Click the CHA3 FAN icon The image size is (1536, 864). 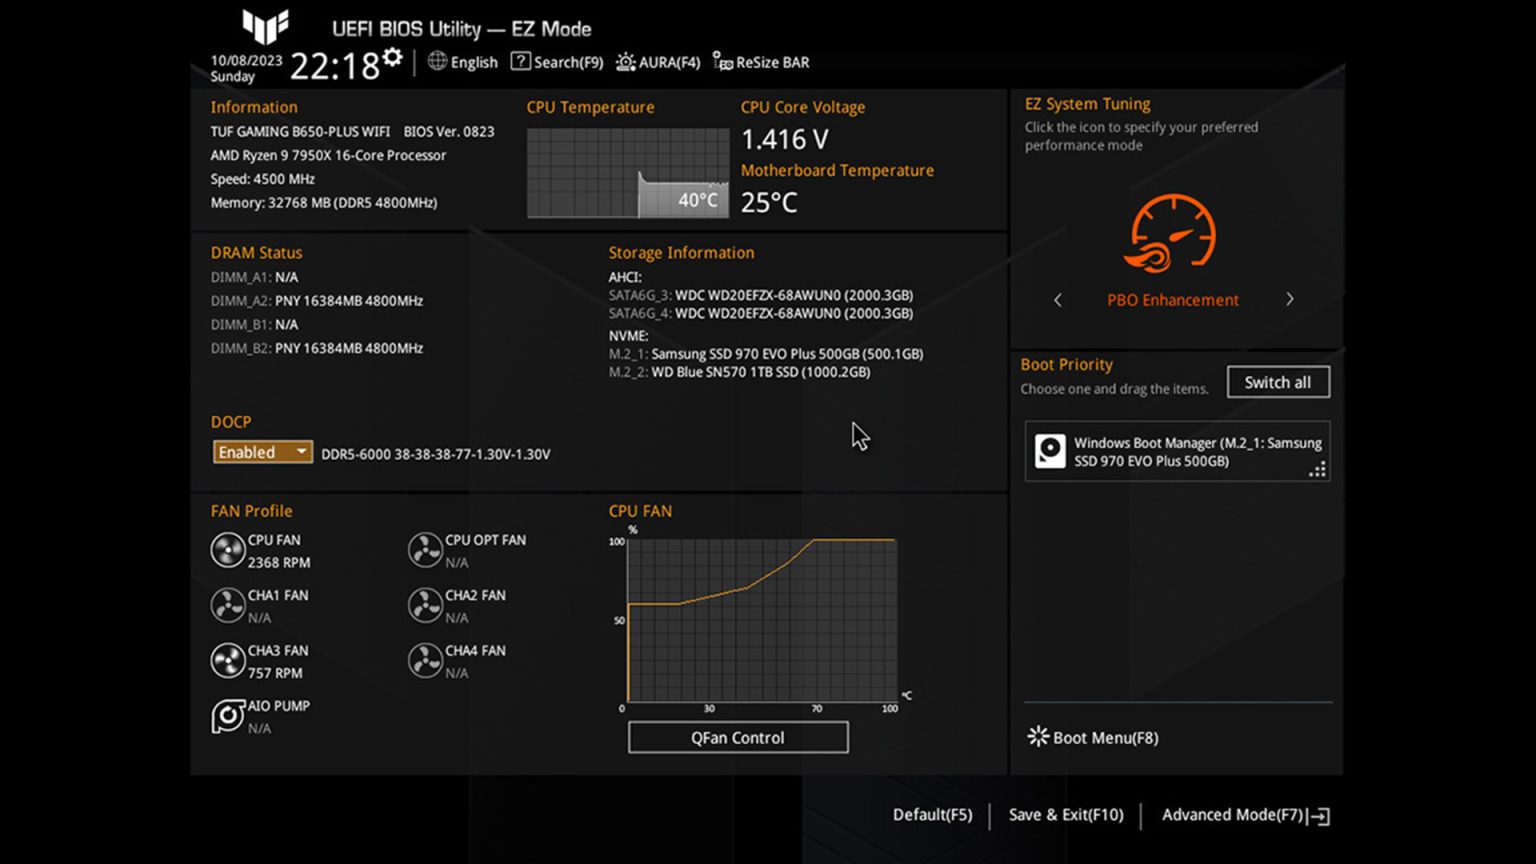click(x=228, y=660)
